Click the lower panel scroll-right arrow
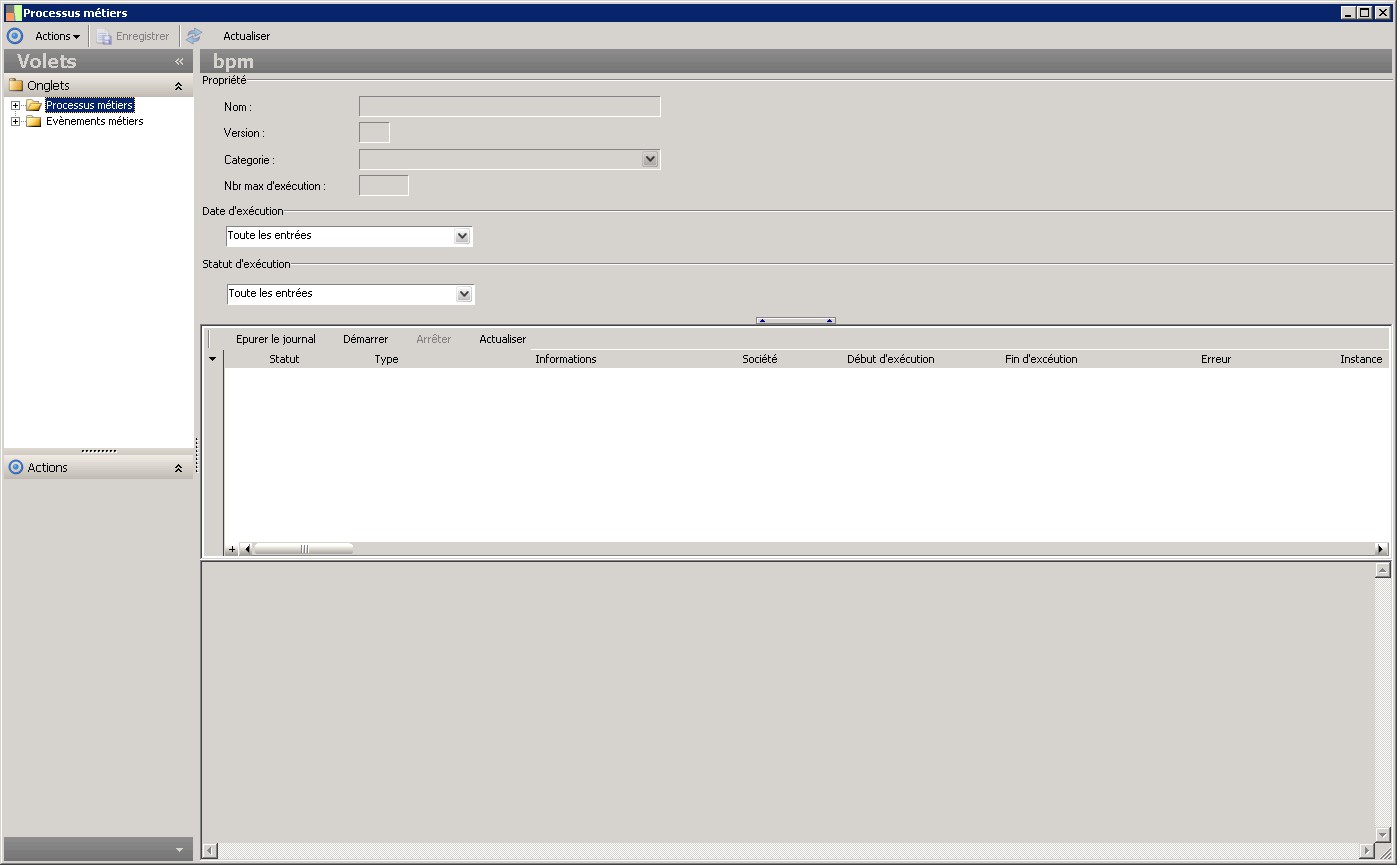The width and height of the screenshot is (1397, 865). click(1367, 851)
